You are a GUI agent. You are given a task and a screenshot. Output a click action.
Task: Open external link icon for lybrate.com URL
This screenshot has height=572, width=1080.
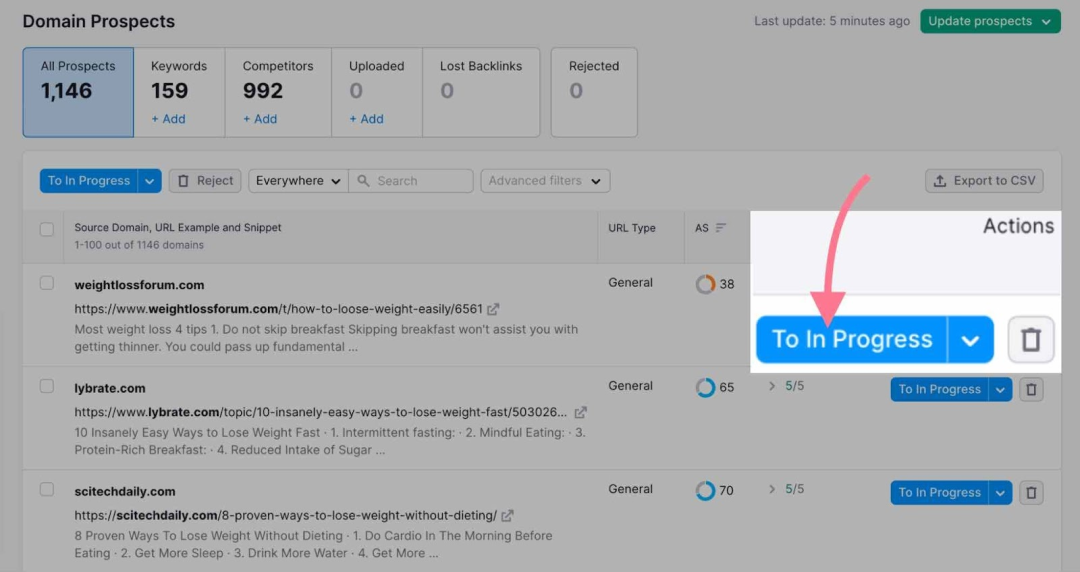tap(580, 412)
